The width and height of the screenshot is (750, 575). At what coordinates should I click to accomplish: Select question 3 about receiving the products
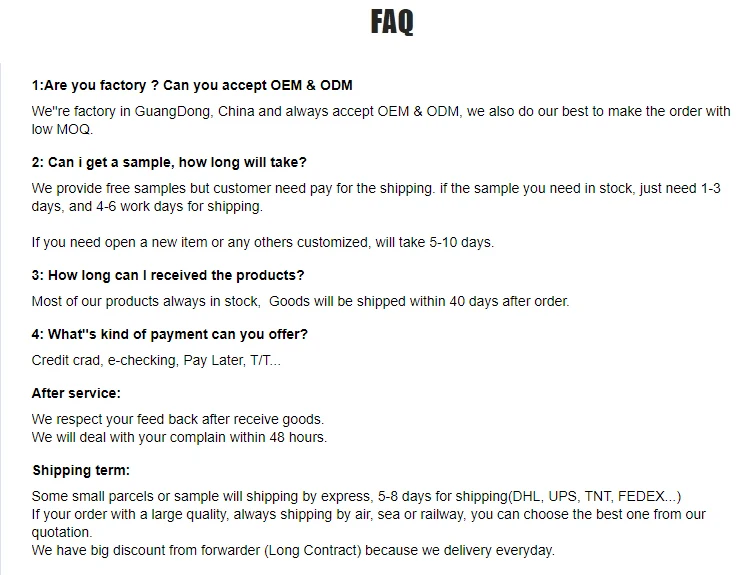(x=168, y=275)
